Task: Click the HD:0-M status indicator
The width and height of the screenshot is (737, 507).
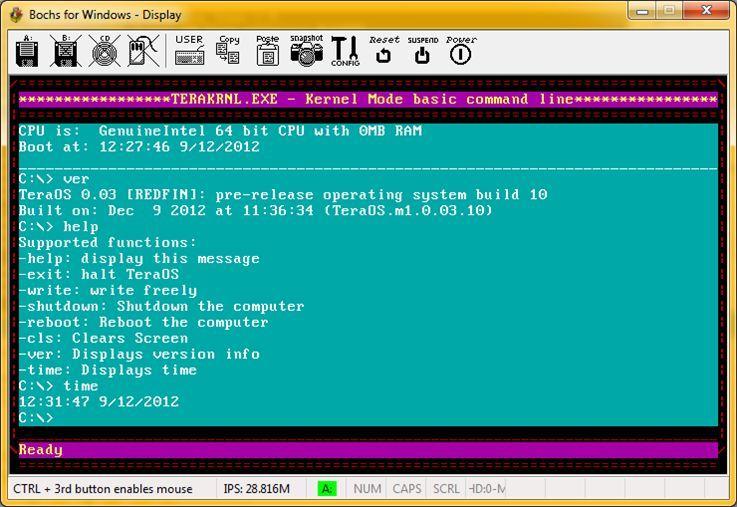Action: tap(486, 489)
